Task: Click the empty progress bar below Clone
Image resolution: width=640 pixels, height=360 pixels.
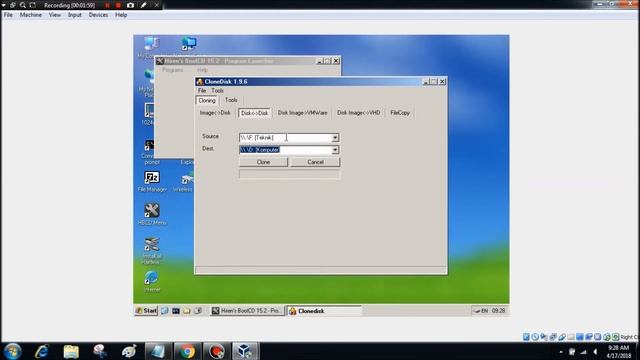Action: pyautogui.click(x=289, y=175)
